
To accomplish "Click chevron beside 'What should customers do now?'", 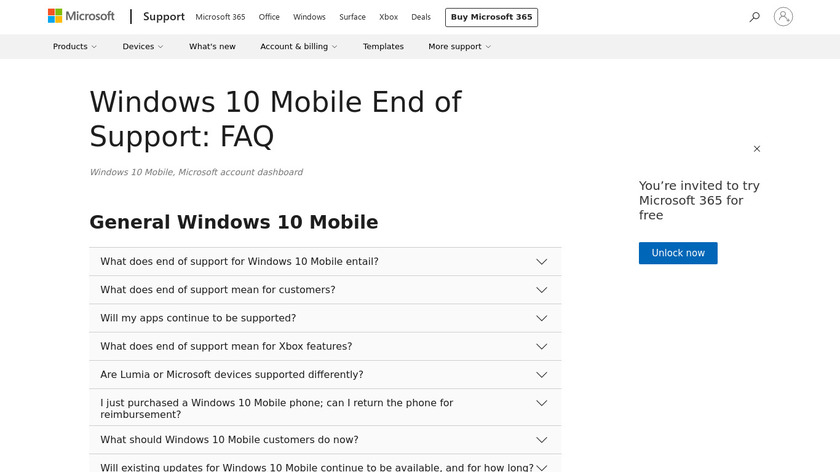I will (541, 440).
